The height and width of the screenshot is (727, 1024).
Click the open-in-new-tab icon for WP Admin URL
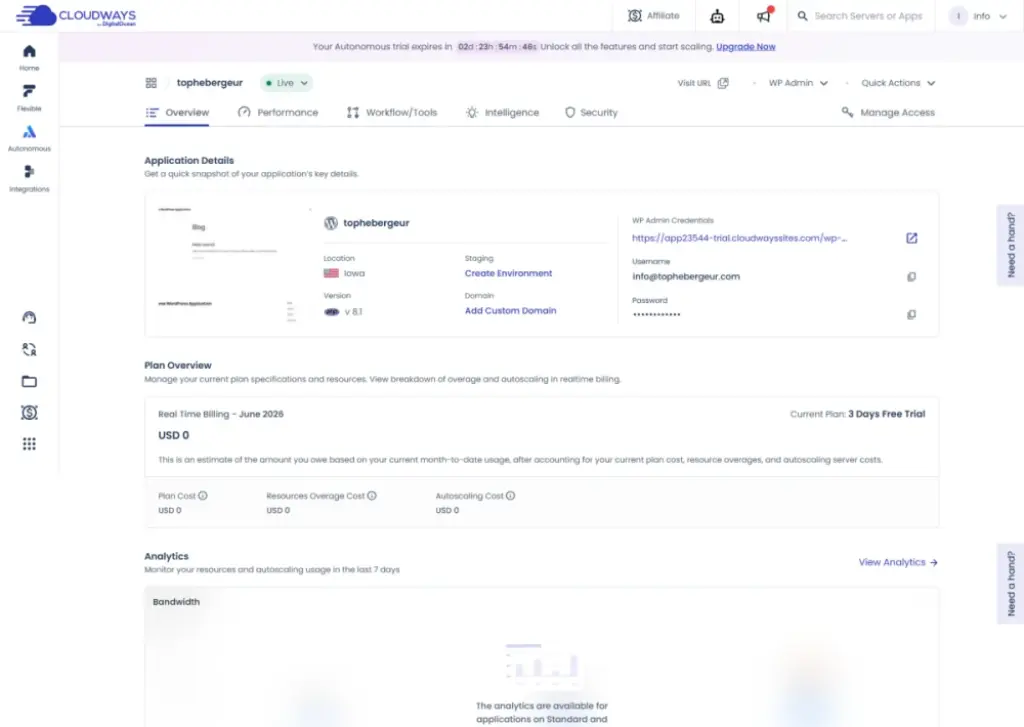click(912, 238)
